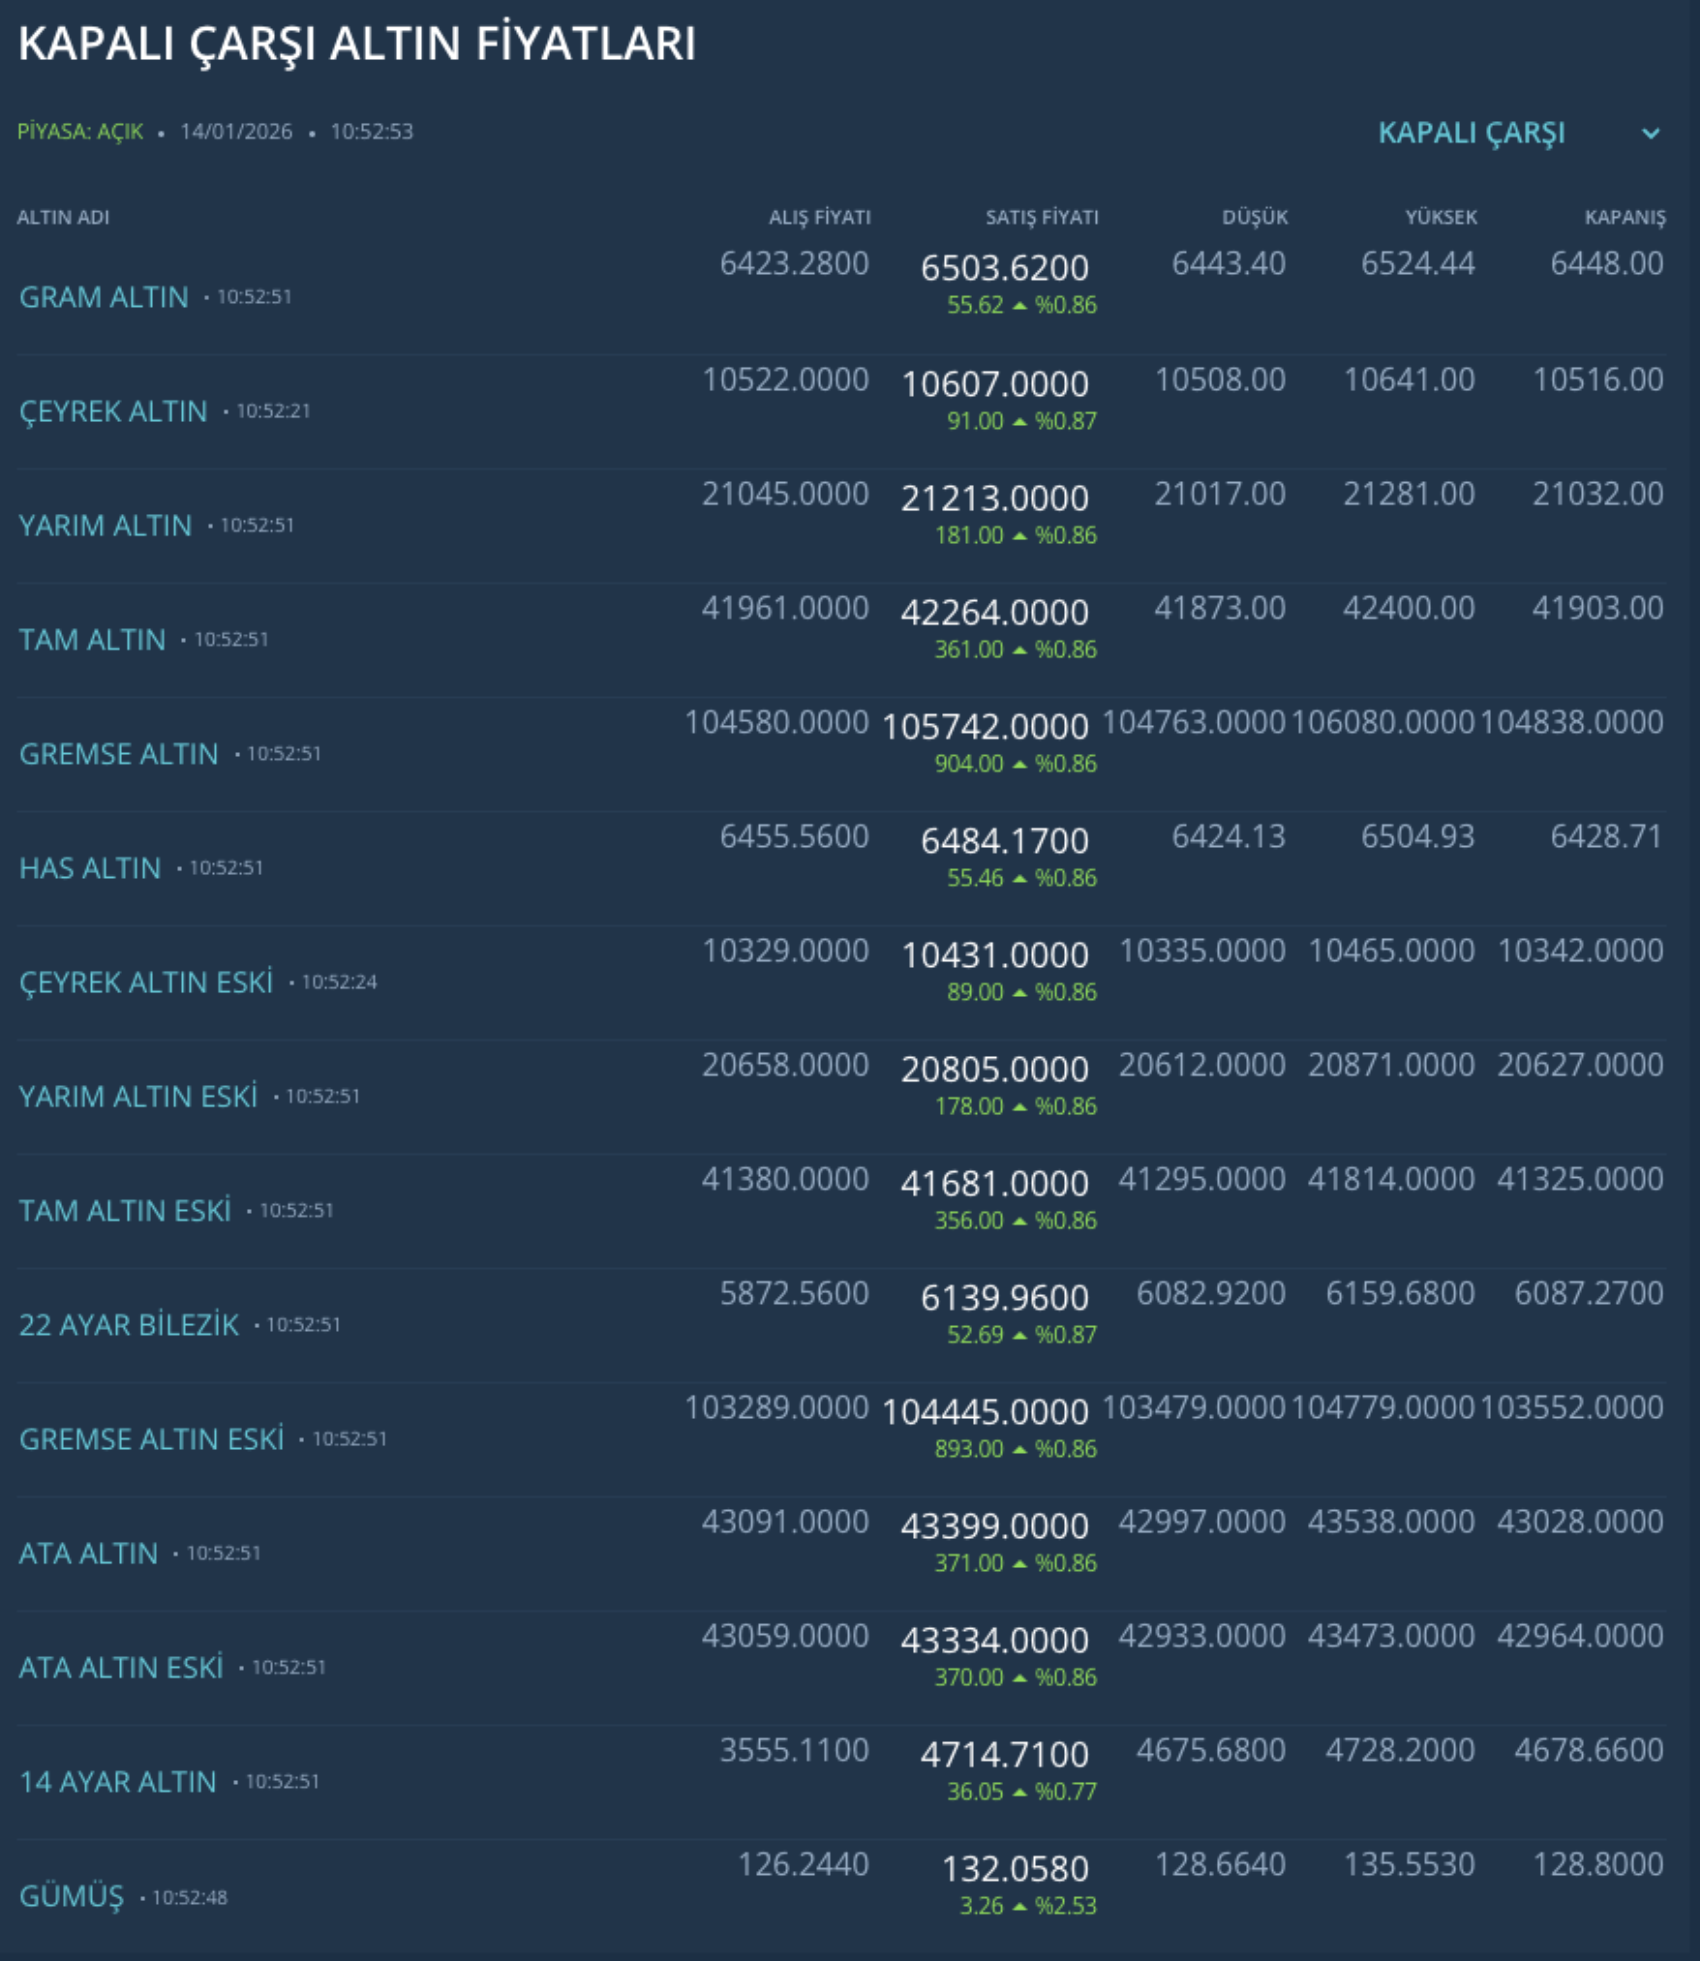Viewport: 1700px width, 1961px height.
Task: Select ÇEYREK ALTIN ESKİ
Action: 146,982
